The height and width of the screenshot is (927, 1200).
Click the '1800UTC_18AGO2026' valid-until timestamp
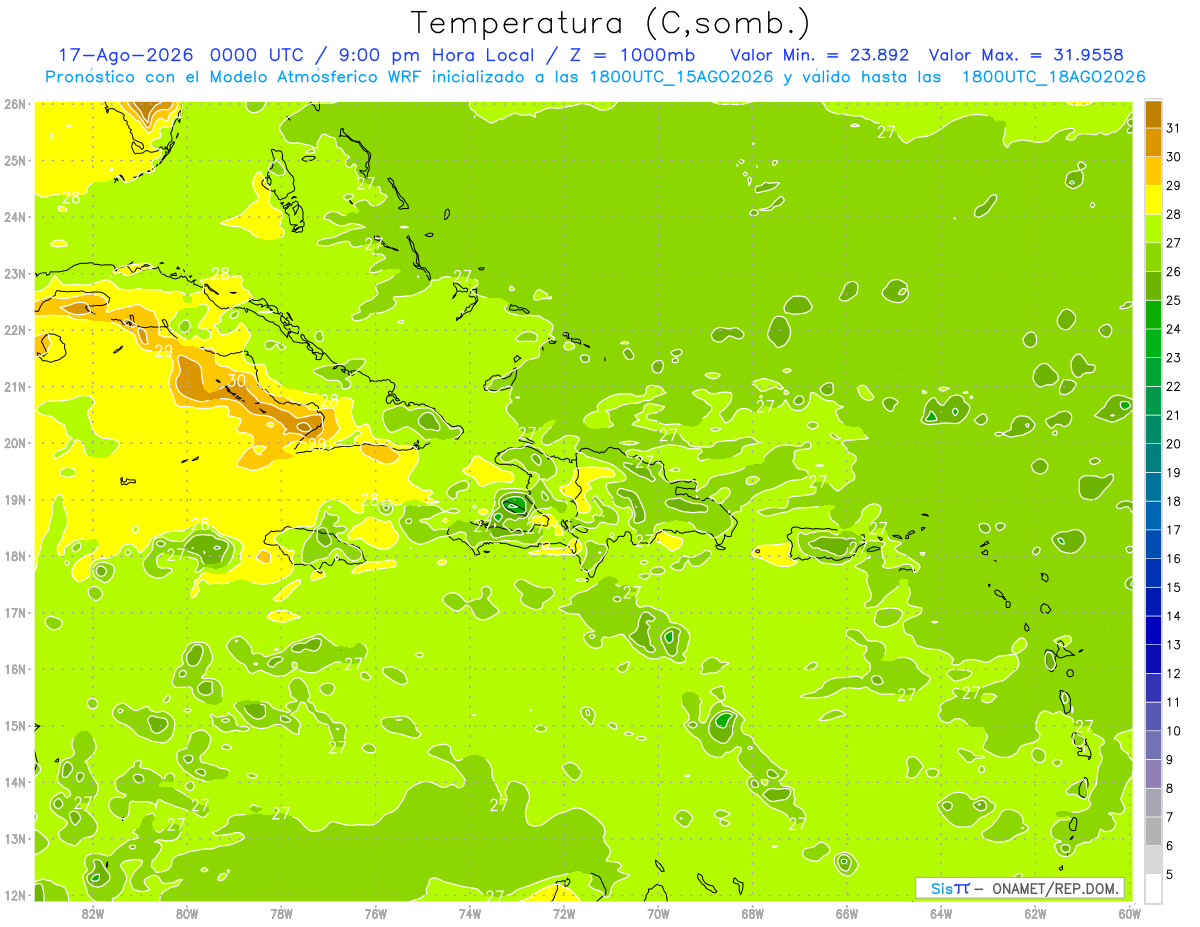tap(1053, 77)
